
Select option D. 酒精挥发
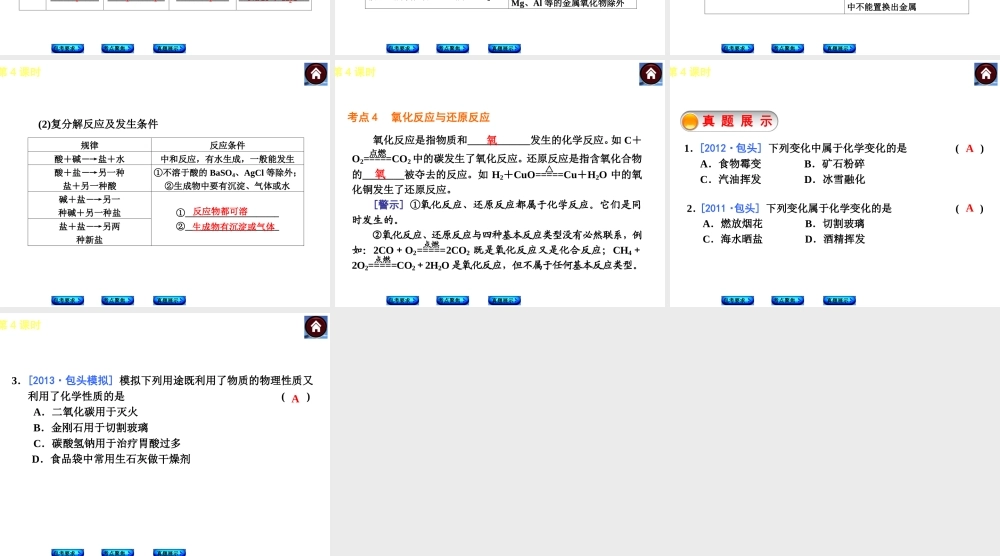point(835,239)
